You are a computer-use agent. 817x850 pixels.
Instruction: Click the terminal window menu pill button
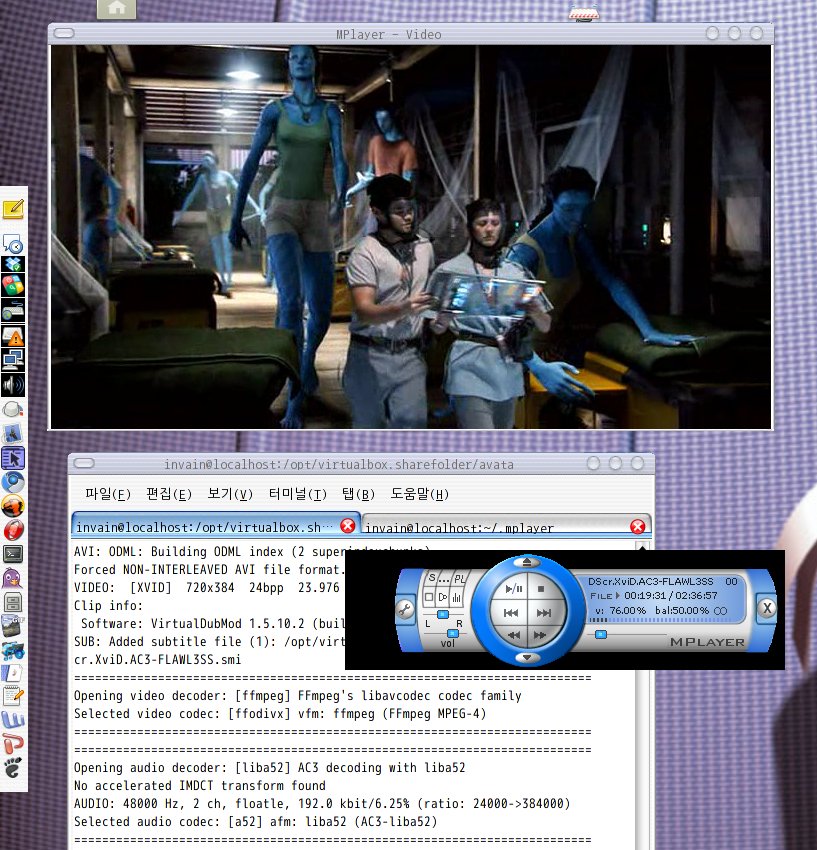84,463
